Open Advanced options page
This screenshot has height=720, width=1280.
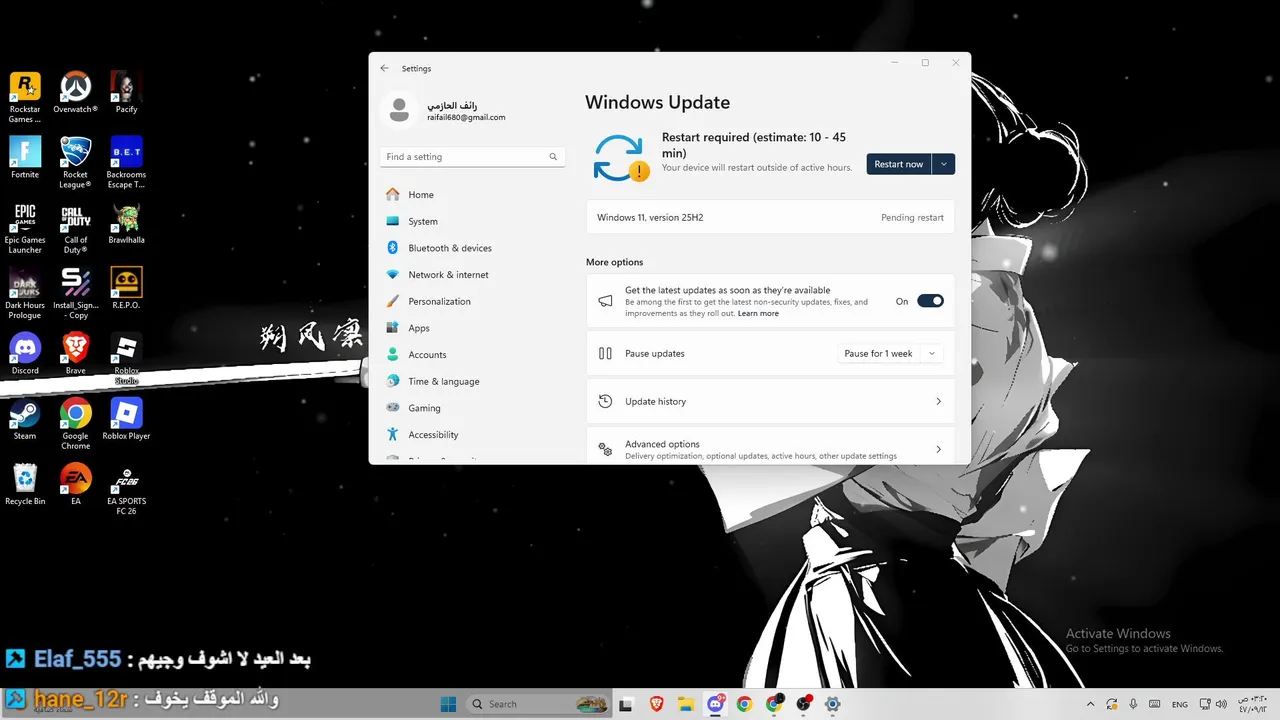point(770,449)
